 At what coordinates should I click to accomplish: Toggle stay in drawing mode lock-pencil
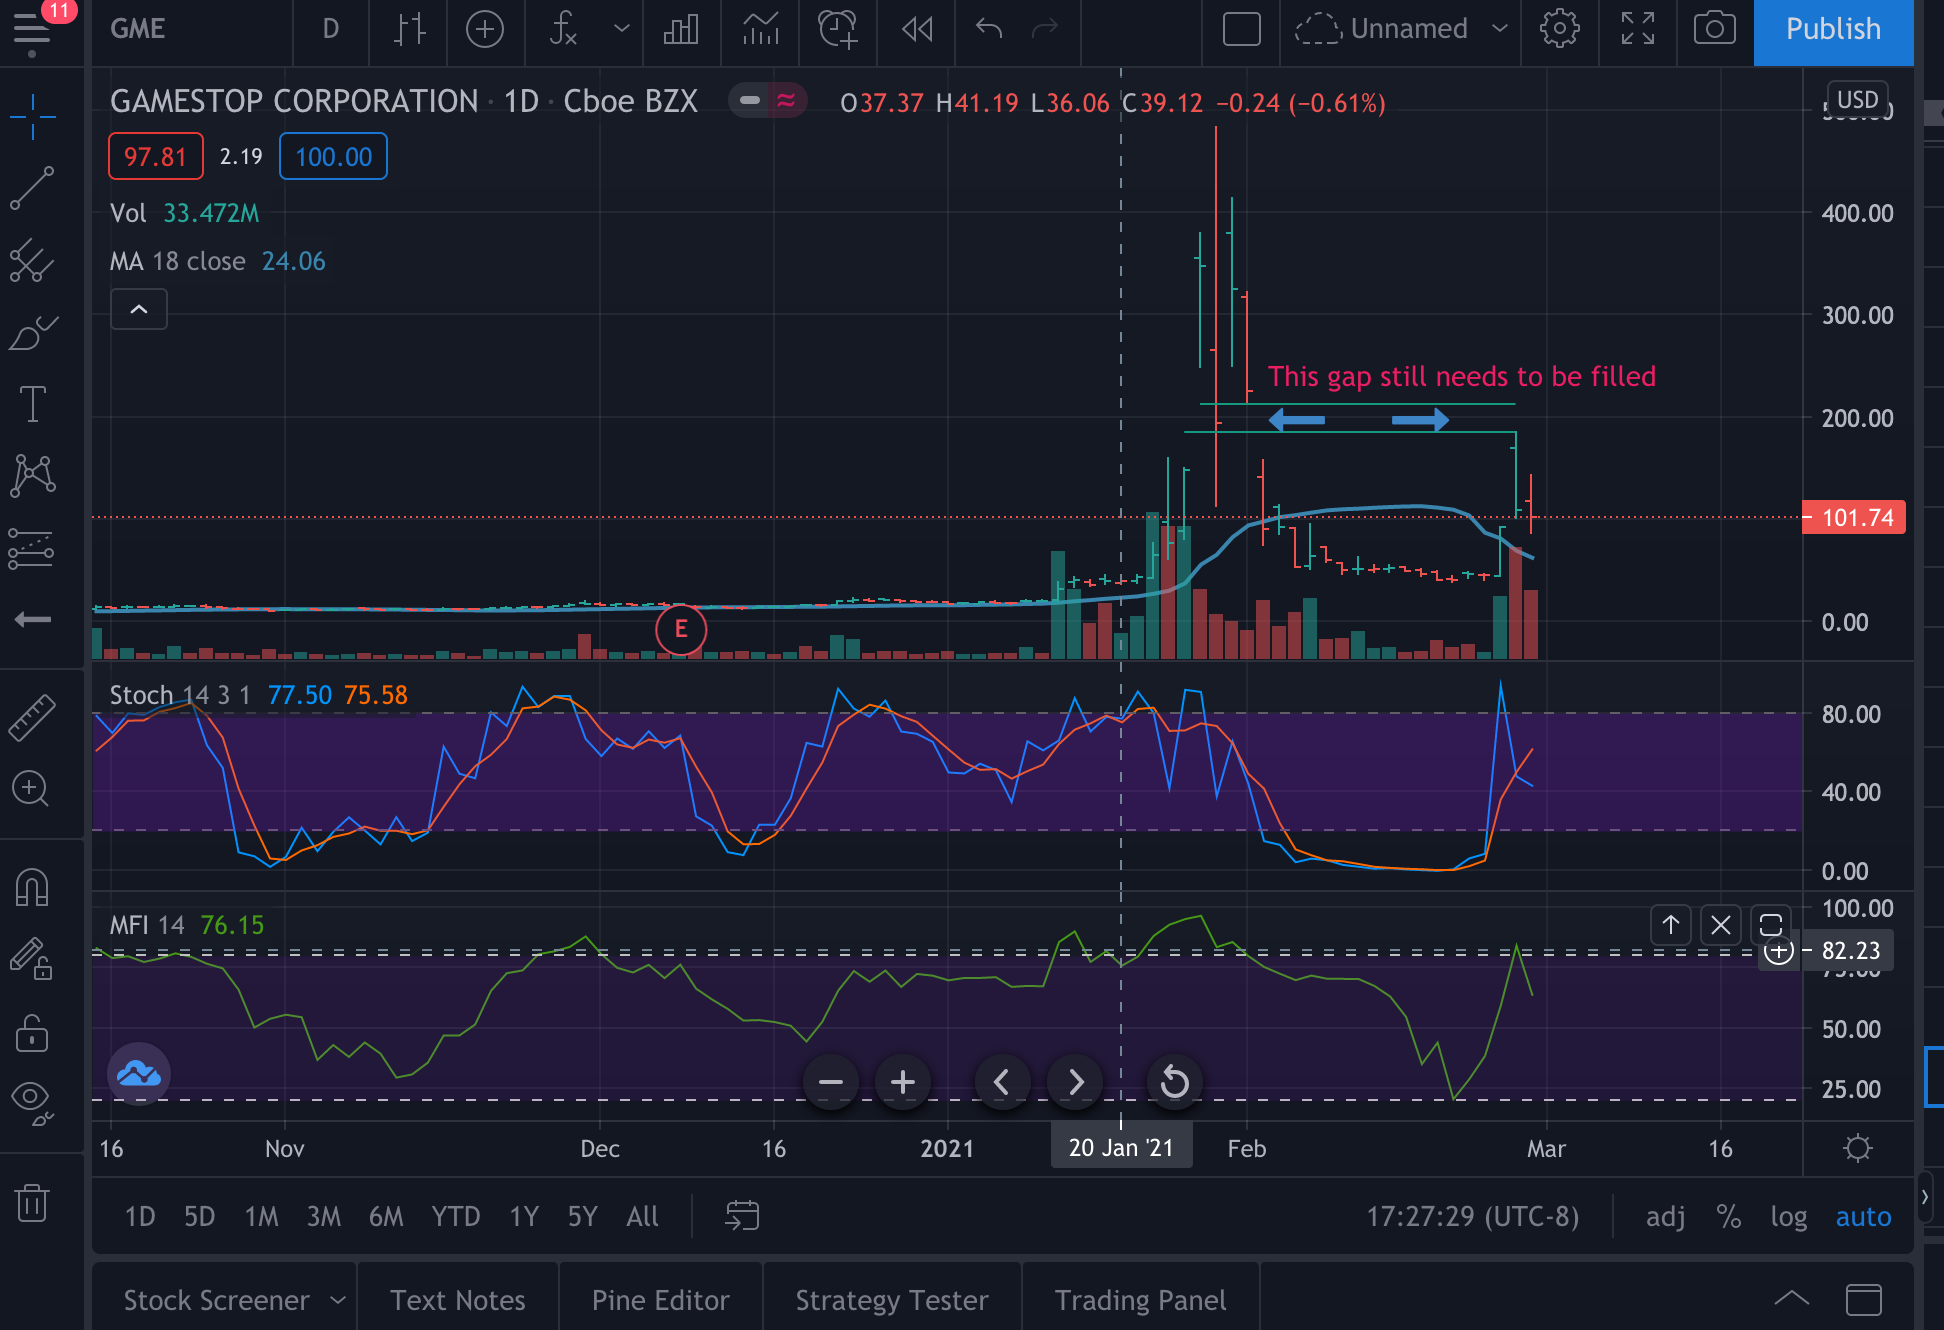pos(32,960)
